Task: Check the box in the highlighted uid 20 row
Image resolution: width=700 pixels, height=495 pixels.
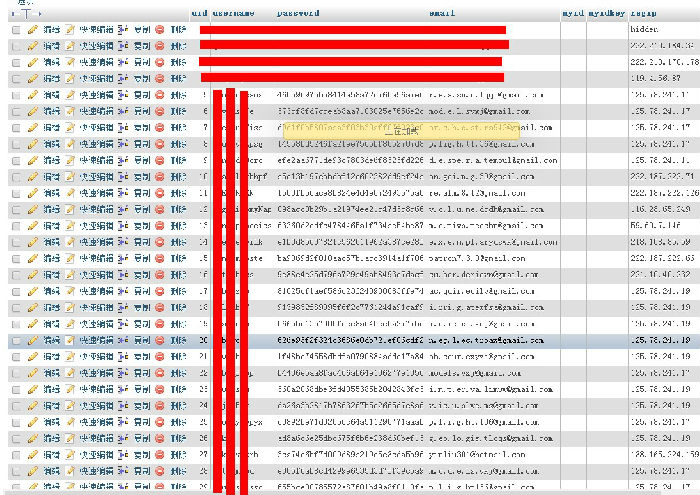Action: (x=15, y=340)
